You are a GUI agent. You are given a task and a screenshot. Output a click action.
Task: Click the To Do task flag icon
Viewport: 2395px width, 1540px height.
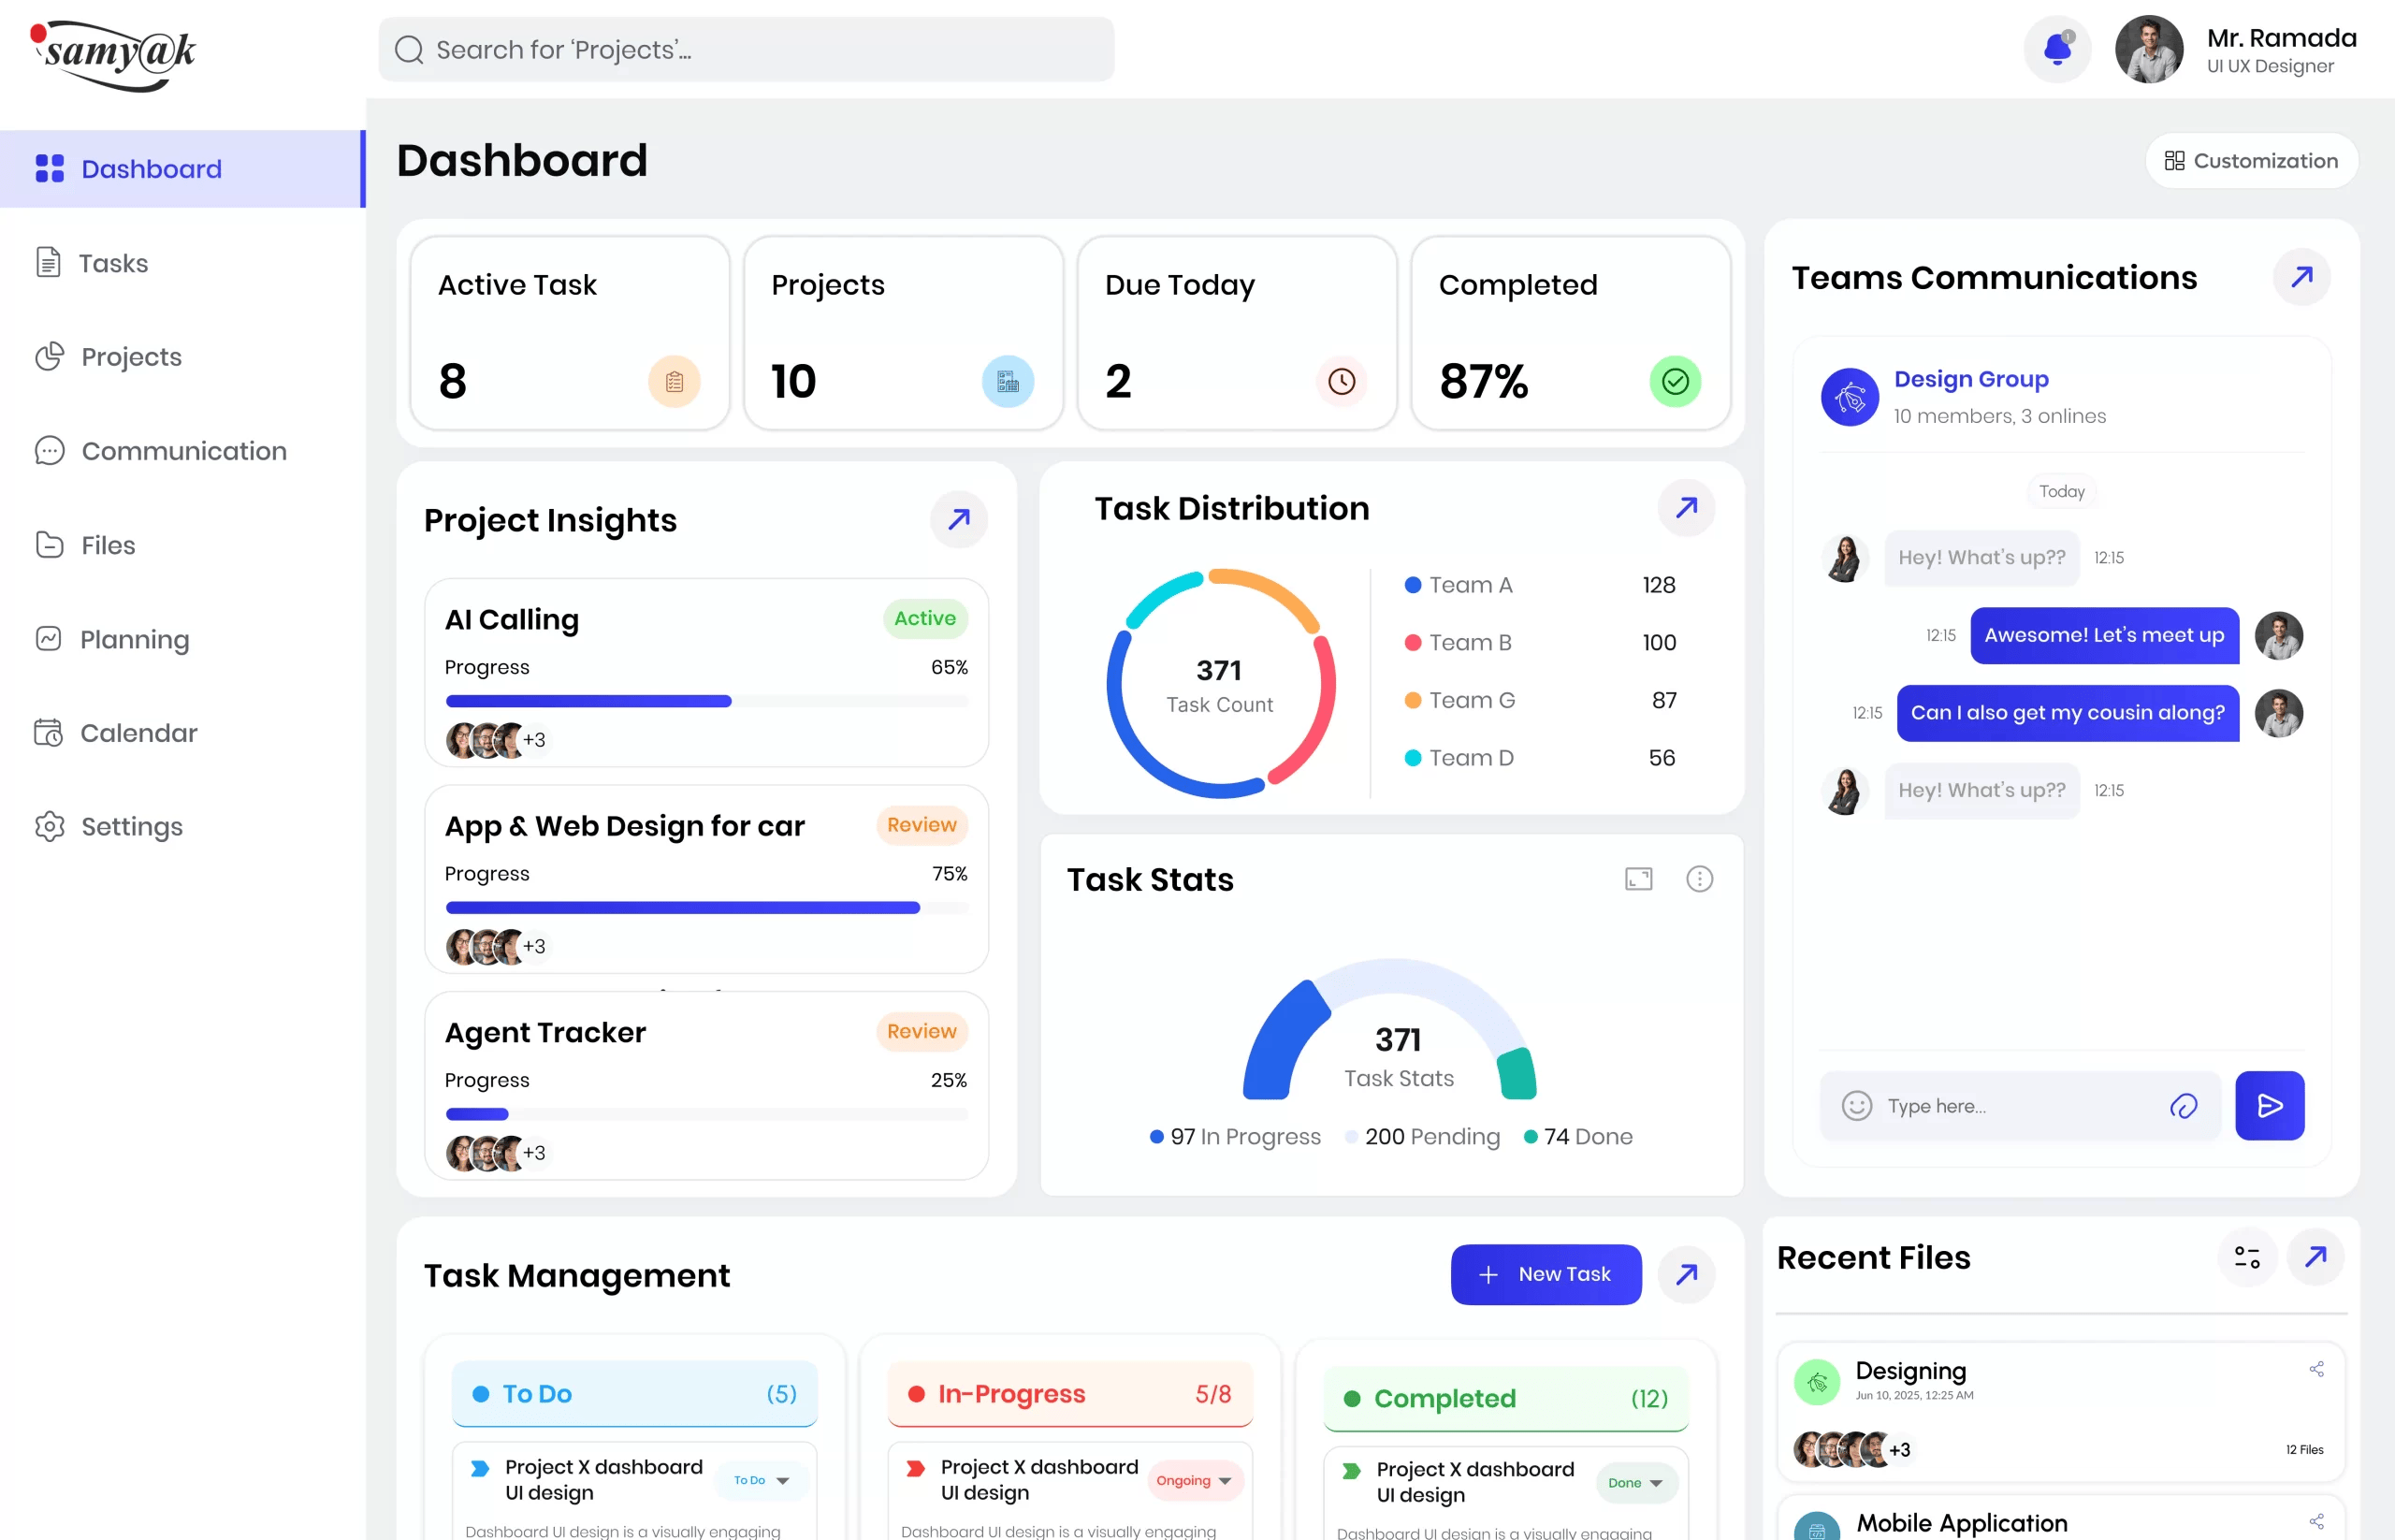(480, 1468)
